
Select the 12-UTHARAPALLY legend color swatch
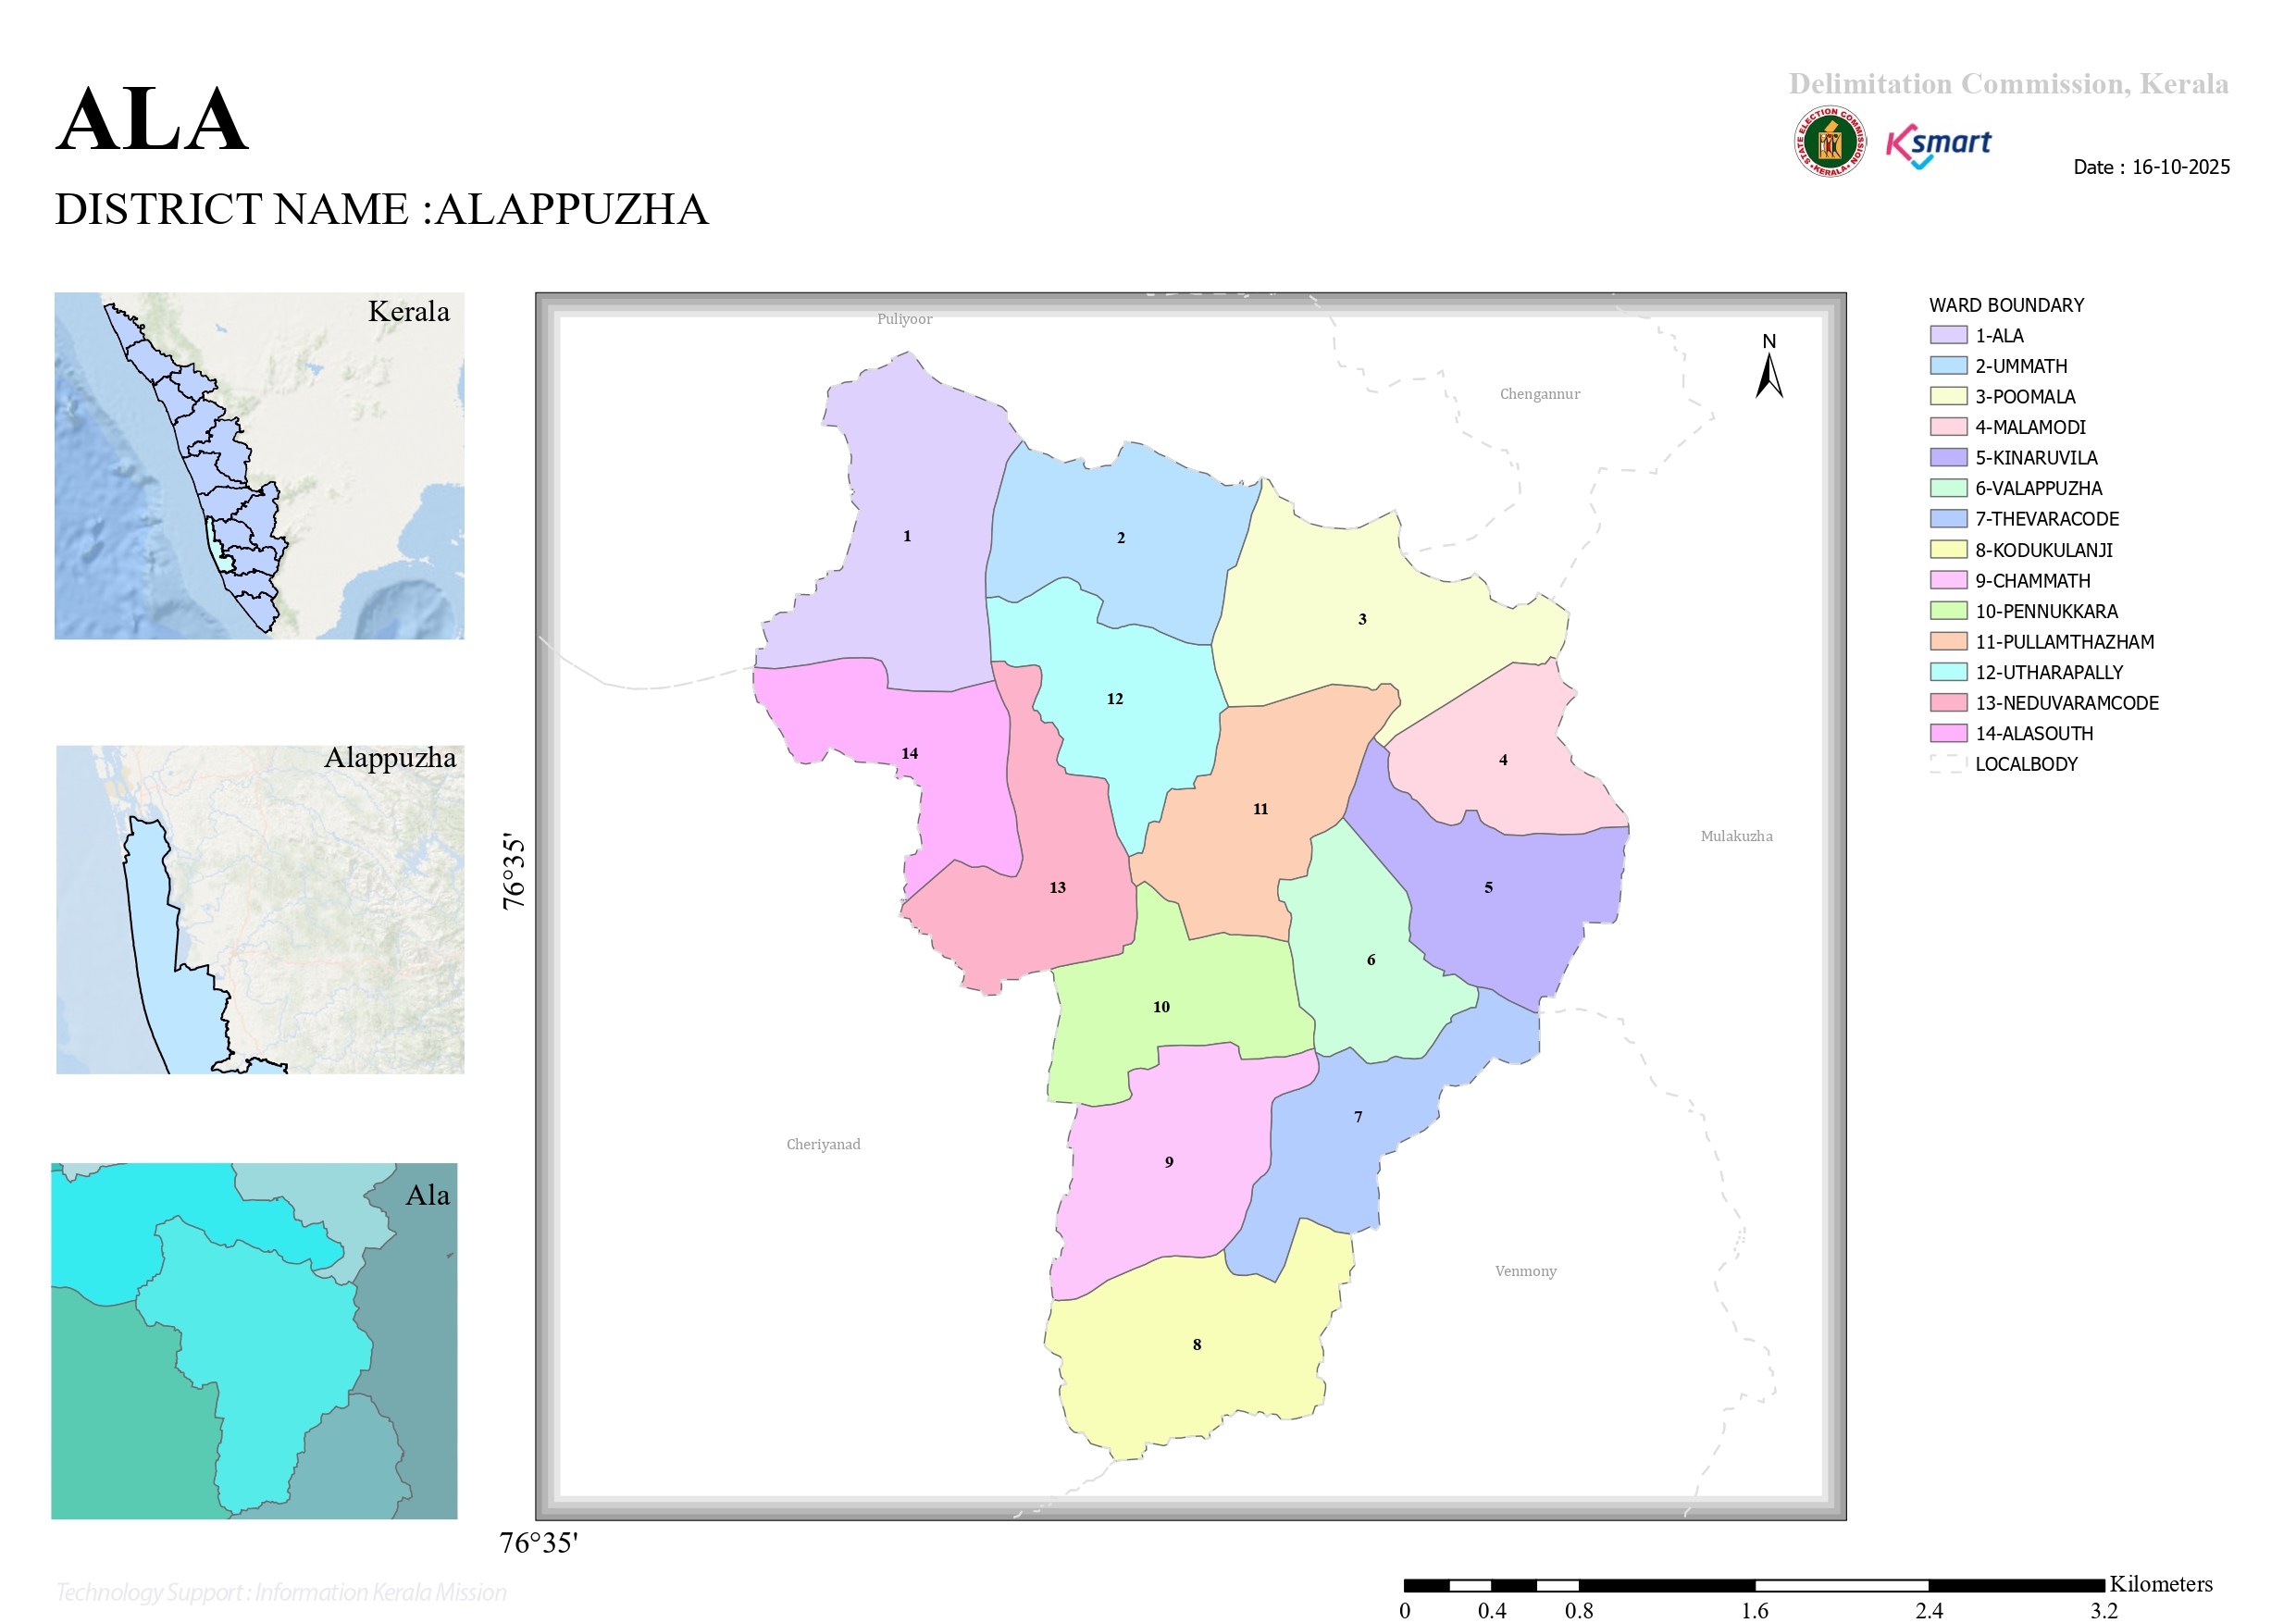[x=1948, y=672]
